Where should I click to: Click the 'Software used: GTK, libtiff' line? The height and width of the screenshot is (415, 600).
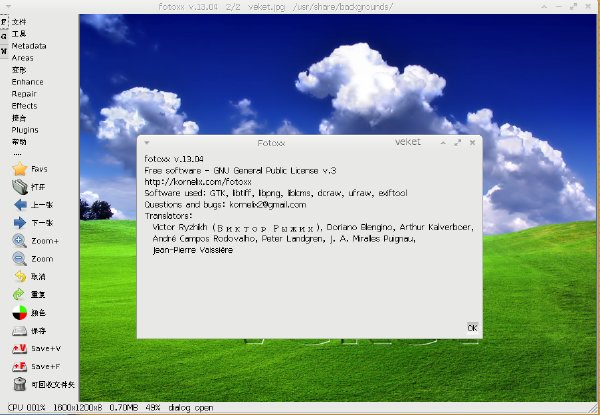pyautogui.click(x=276, y=193)
